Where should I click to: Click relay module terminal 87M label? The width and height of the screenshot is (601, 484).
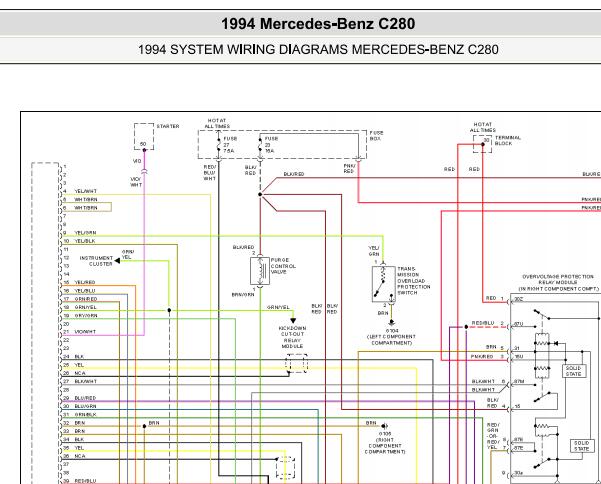(519, 382)
